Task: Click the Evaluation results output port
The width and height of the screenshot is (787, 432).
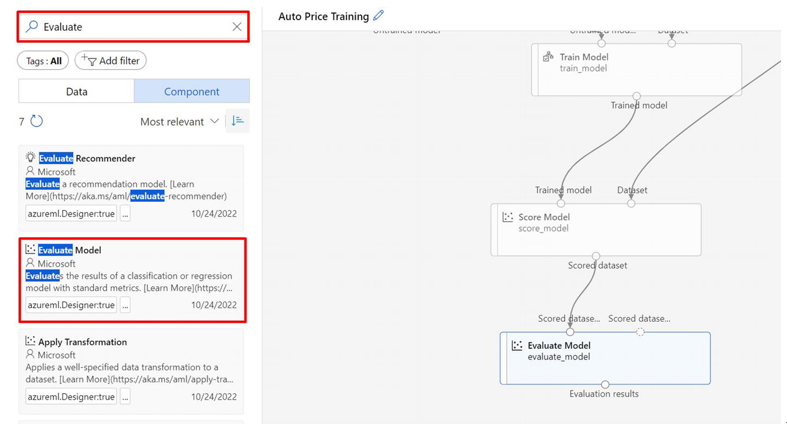Action: (605, 384)
